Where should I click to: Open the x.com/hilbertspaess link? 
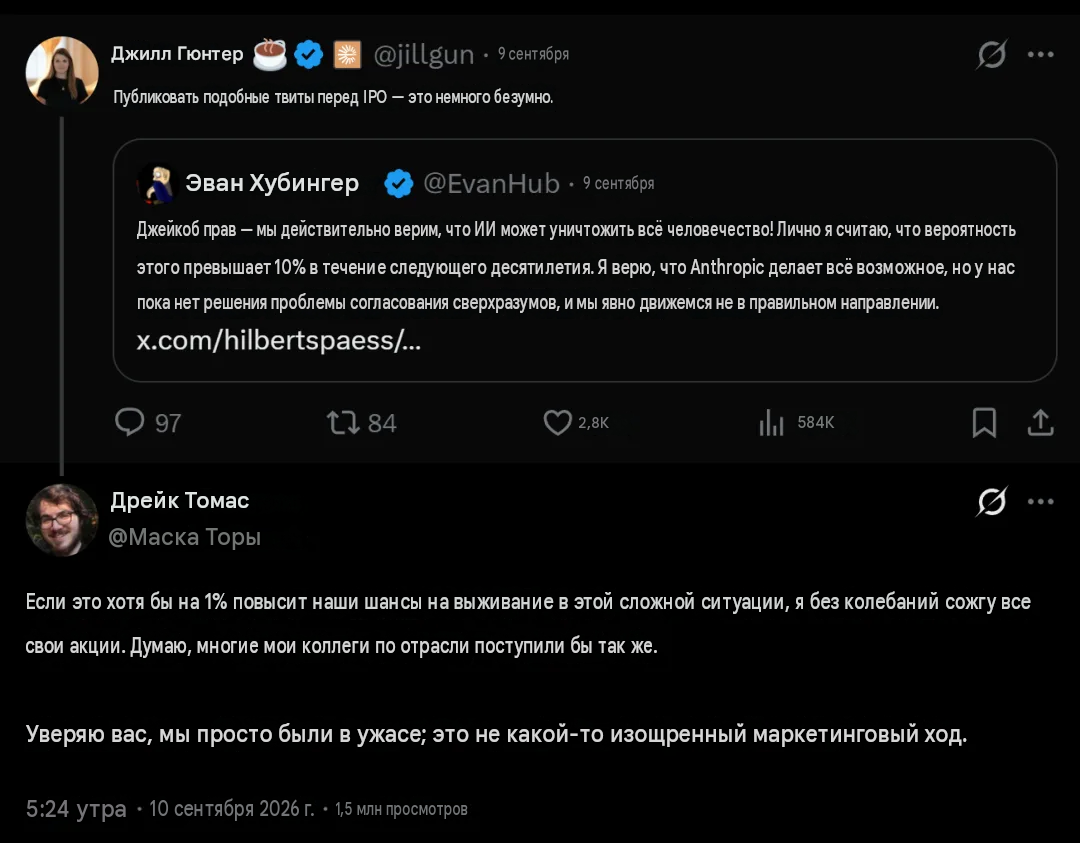[278, 340]
